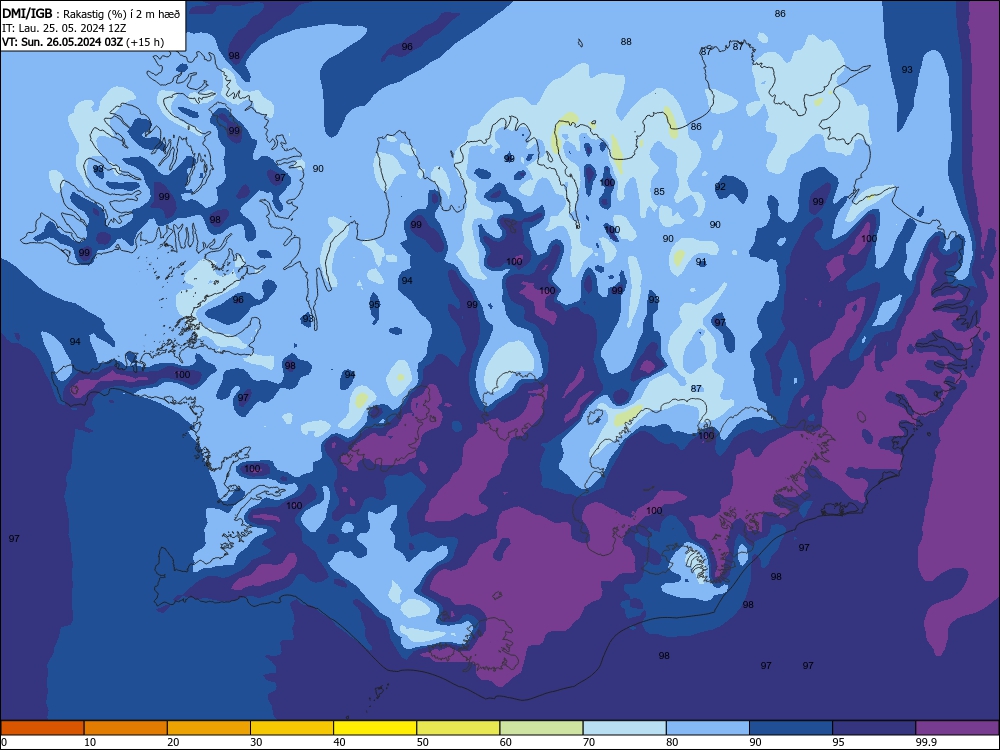Click the 0-10 dark orange legend swatch
The width and height of the screenshot is (1000, 750).
pos(42,728)
